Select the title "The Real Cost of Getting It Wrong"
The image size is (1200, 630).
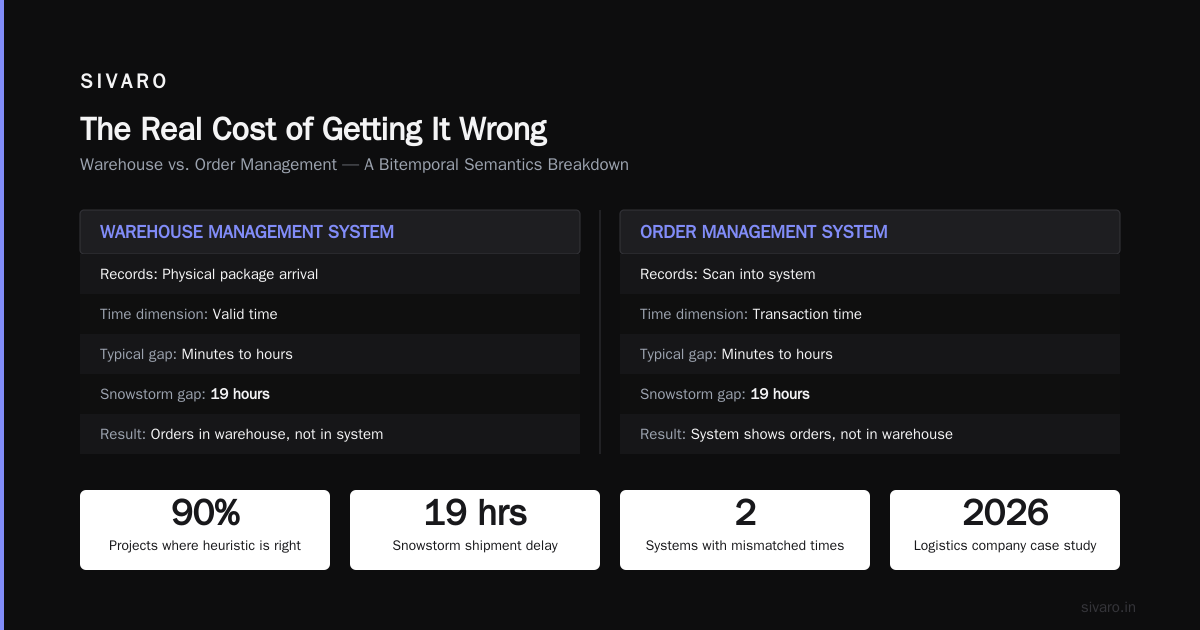click(313, 130)
